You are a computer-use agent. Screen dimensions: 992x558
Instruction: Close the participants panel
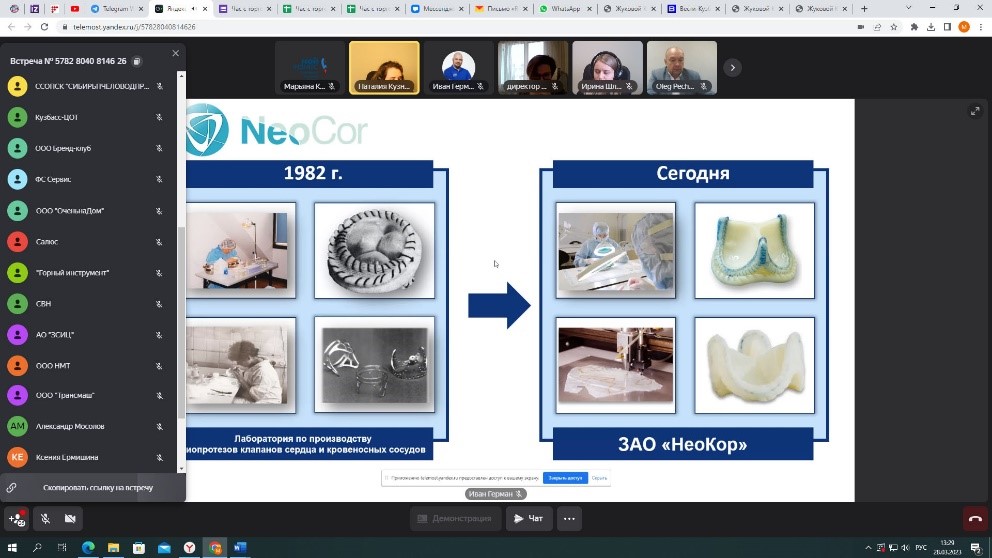tap(176, 54)
